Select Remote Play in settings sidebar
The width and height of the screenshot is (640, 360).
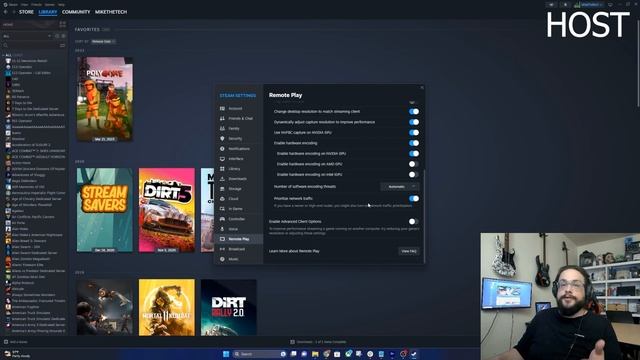[238, 239]
